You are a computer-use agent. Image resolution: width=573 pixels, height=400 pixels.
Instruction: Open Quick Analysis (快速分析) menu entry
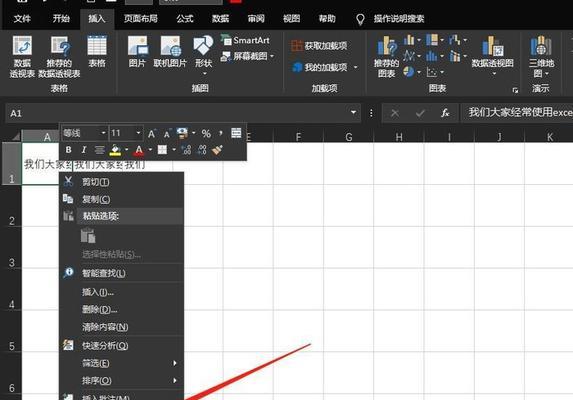[x=121, y=346]
